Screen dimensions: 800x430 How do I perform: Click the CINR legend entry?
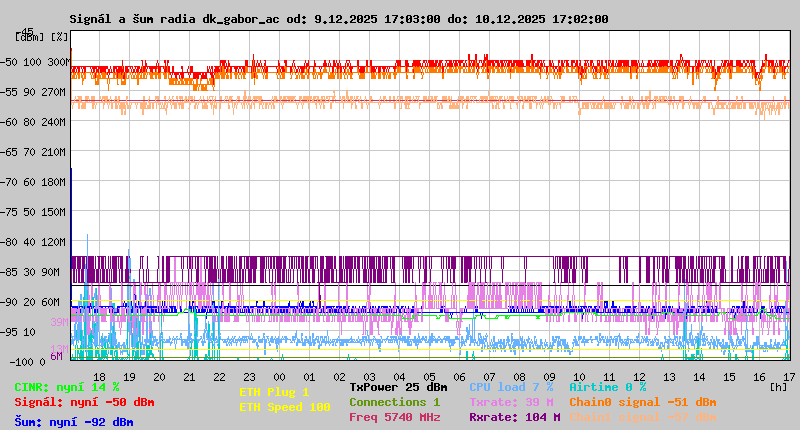(66, 386)
